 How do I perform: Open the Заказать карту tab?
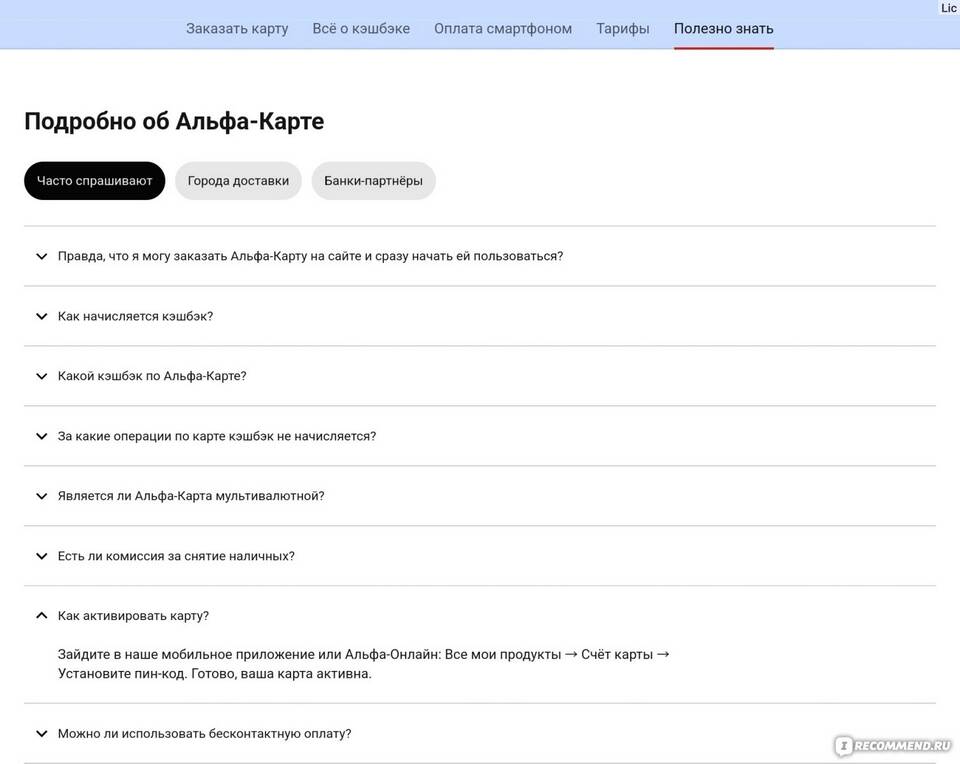click(237, 29)
